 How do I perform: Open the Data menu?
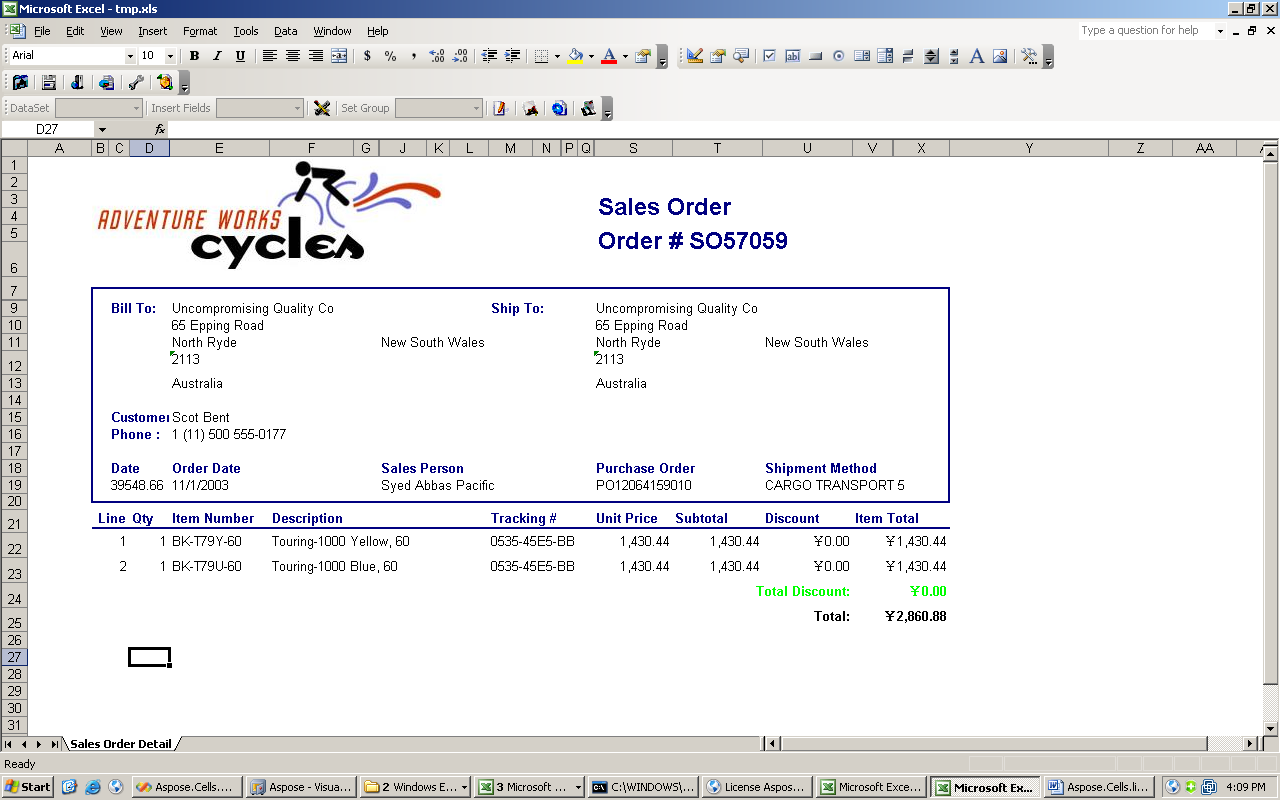coord(286,31)
